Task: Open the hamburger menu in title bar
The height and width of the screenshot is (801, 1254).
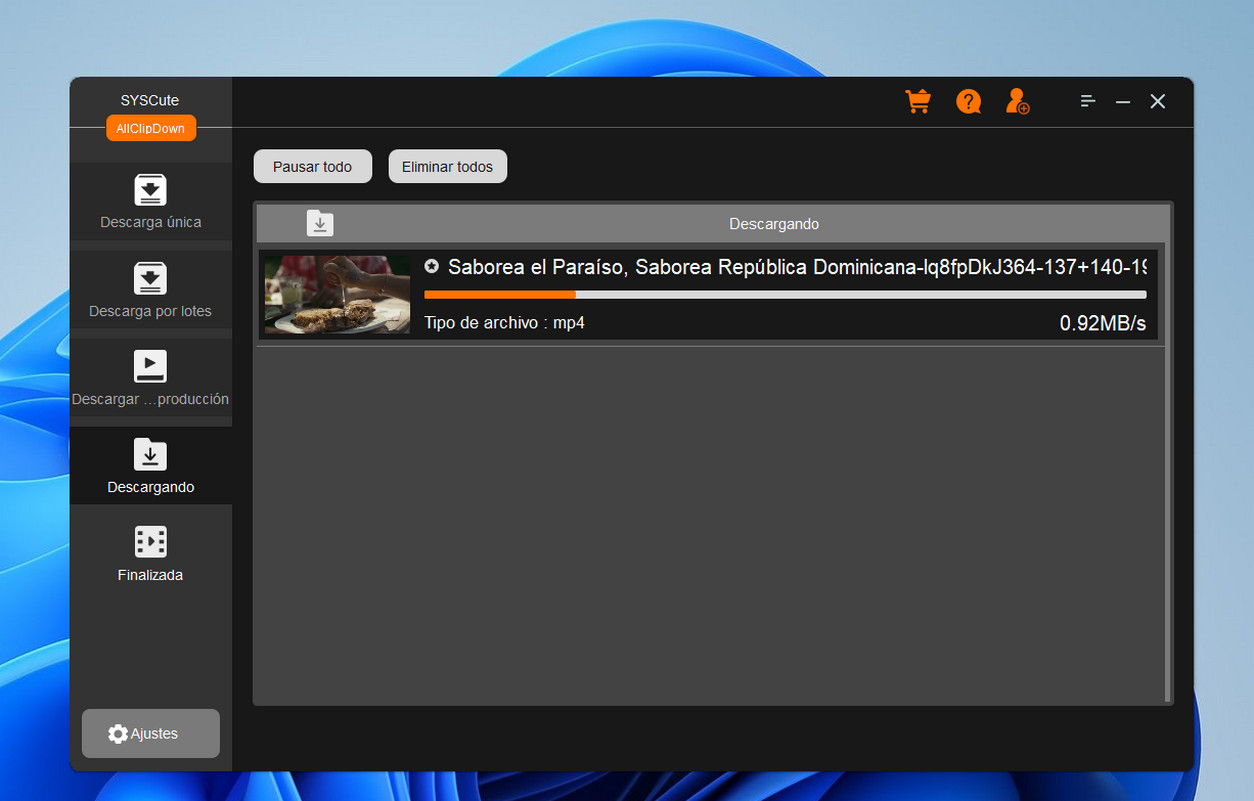Action: (1088, 101)
